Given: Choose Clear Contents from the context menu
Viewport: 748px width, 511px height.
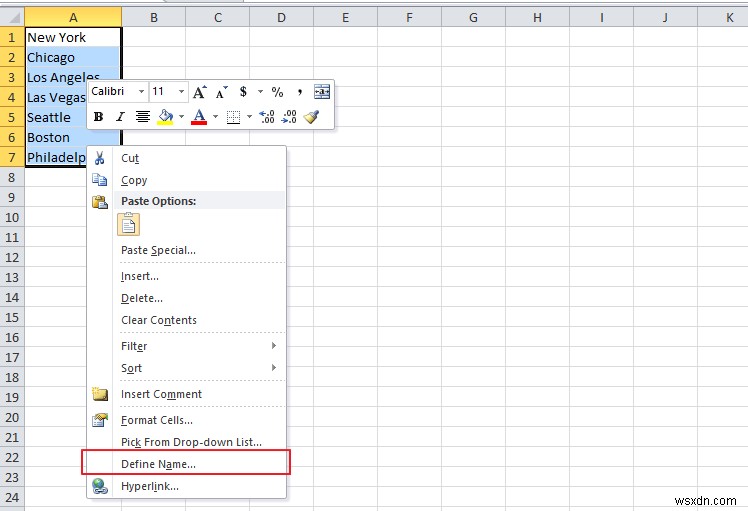Looking at the screenshot, I should [x=187, y=320].
